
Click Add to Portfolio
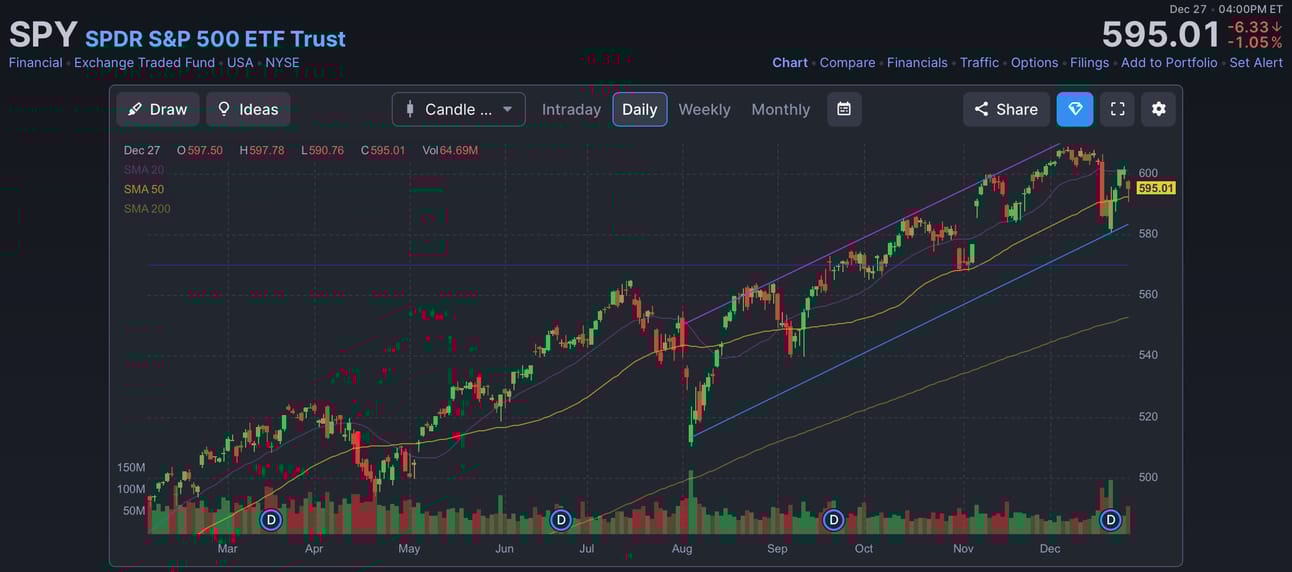point(1169,62)
